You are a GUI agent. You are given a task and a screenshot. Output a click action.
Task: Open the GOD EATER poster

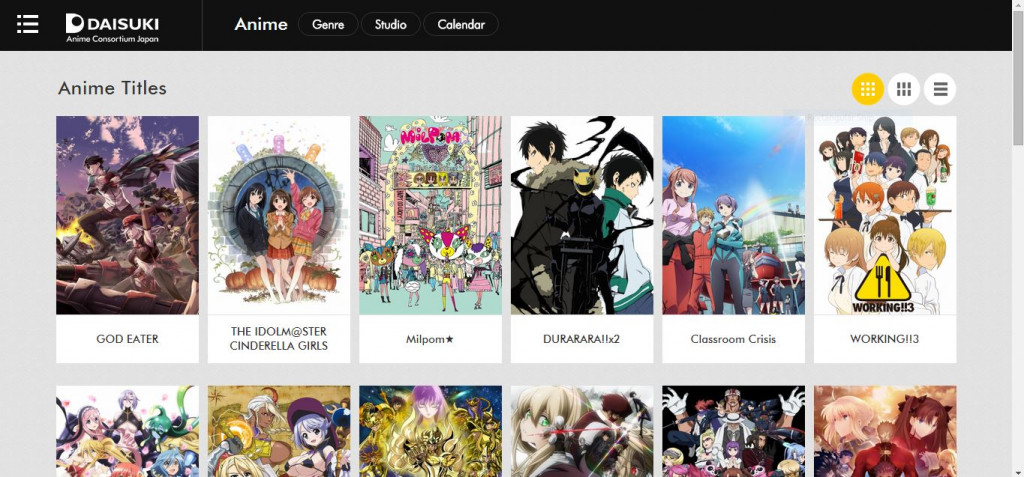(127, 215)
